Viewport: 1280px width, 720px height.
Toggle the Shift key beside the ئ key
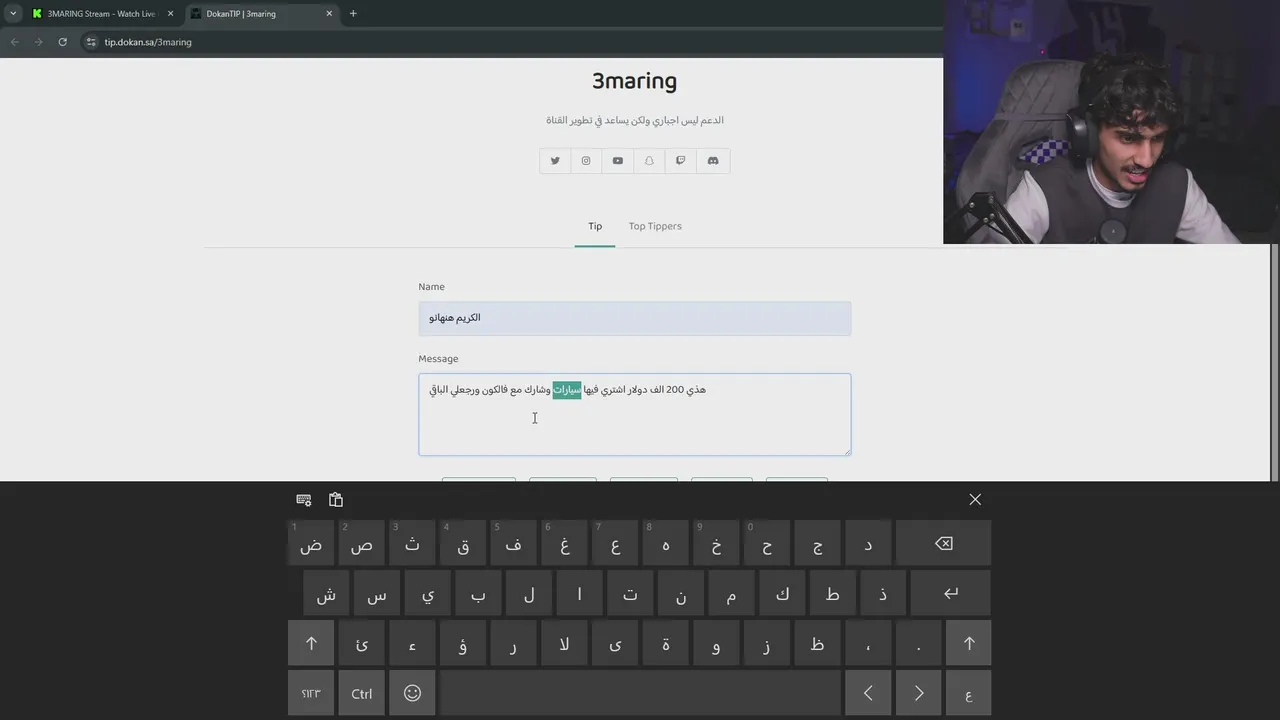tap(311, 643)
